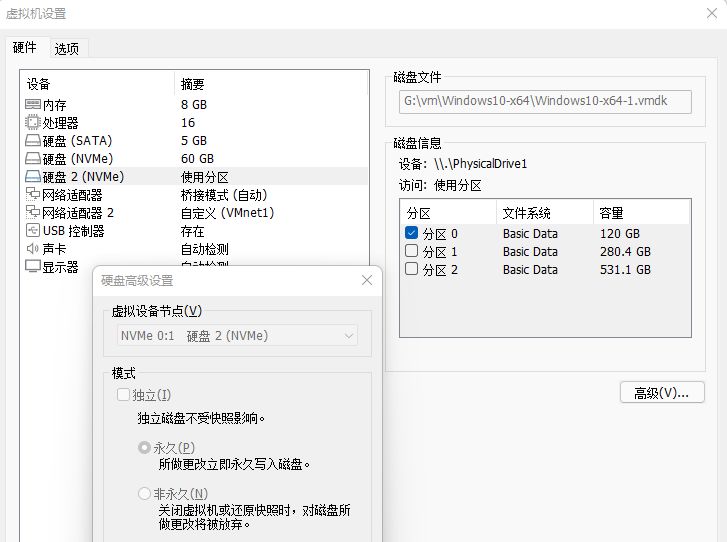The height and width of the screenshot is (542, 727).
Task: Click the processor (处理器) chip icon
Action: coord(33,122)
